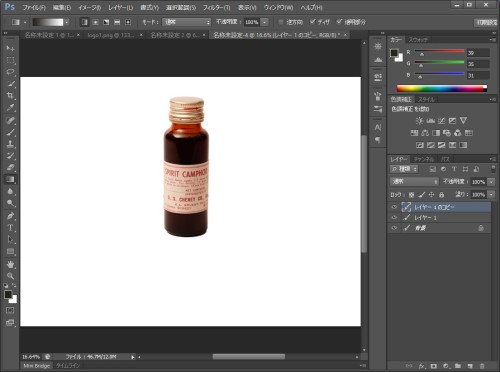Open the フィルター(T) menu
This screenshot has width=500, height=372.
216,7
